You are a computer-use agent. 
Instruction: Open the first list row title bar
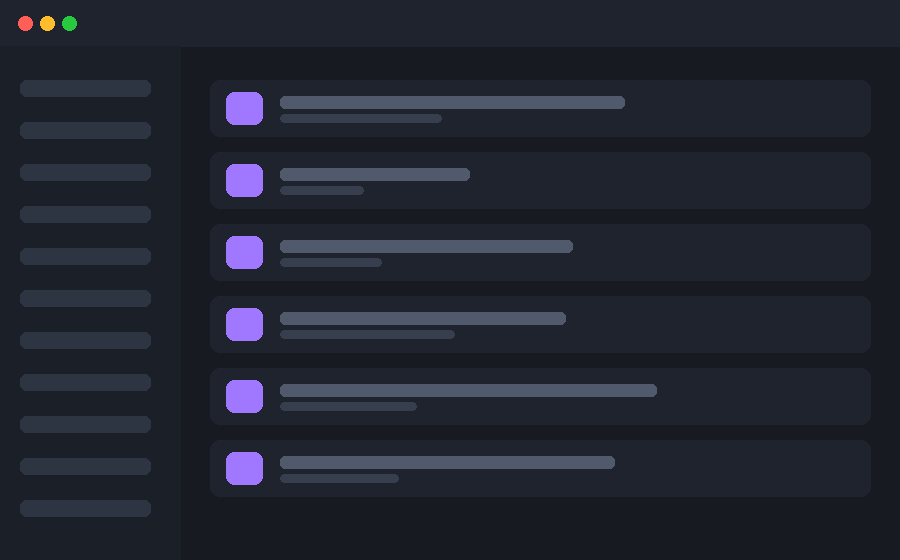[452, 103]
